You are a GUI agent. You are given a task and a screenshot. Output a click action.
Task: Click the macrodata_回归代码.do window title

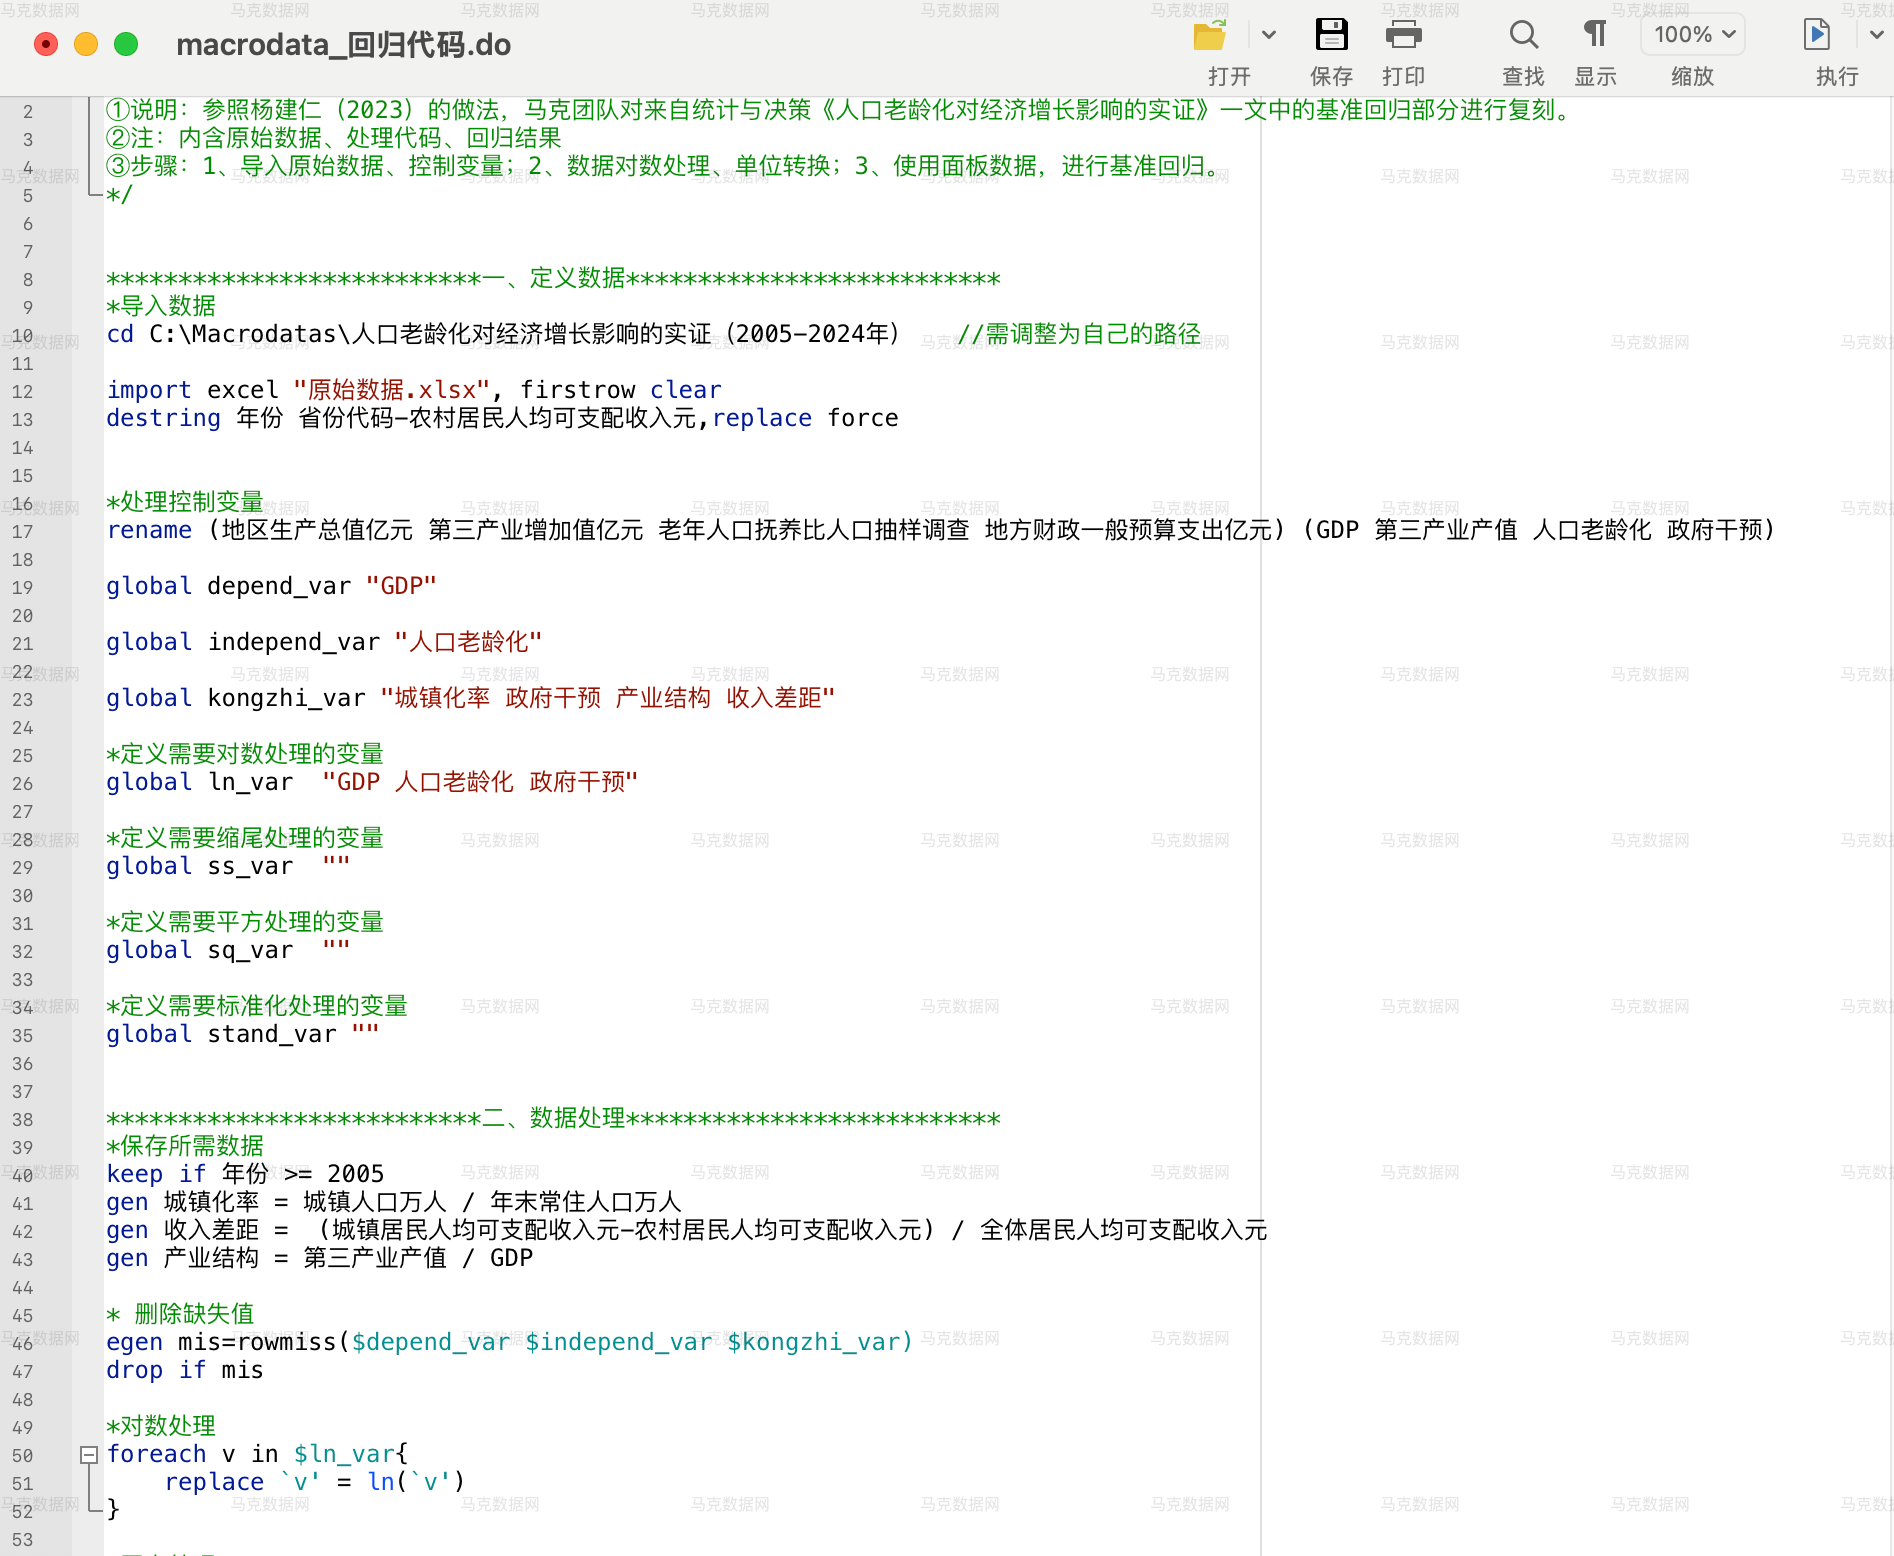343,45
